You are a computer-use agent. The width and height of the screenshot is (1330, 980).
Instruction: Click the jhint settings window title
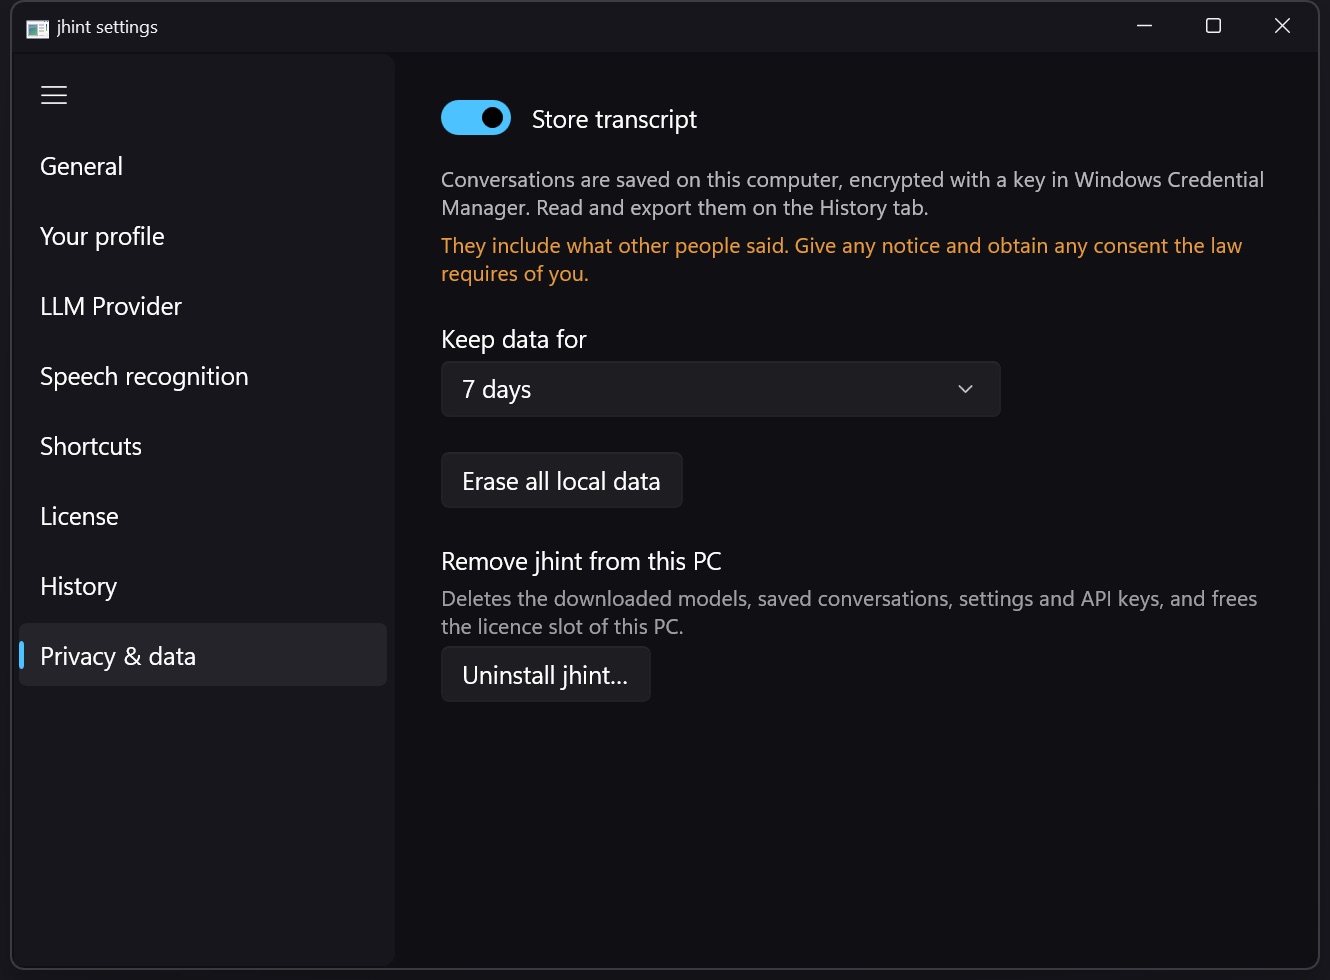coord(107,27)
